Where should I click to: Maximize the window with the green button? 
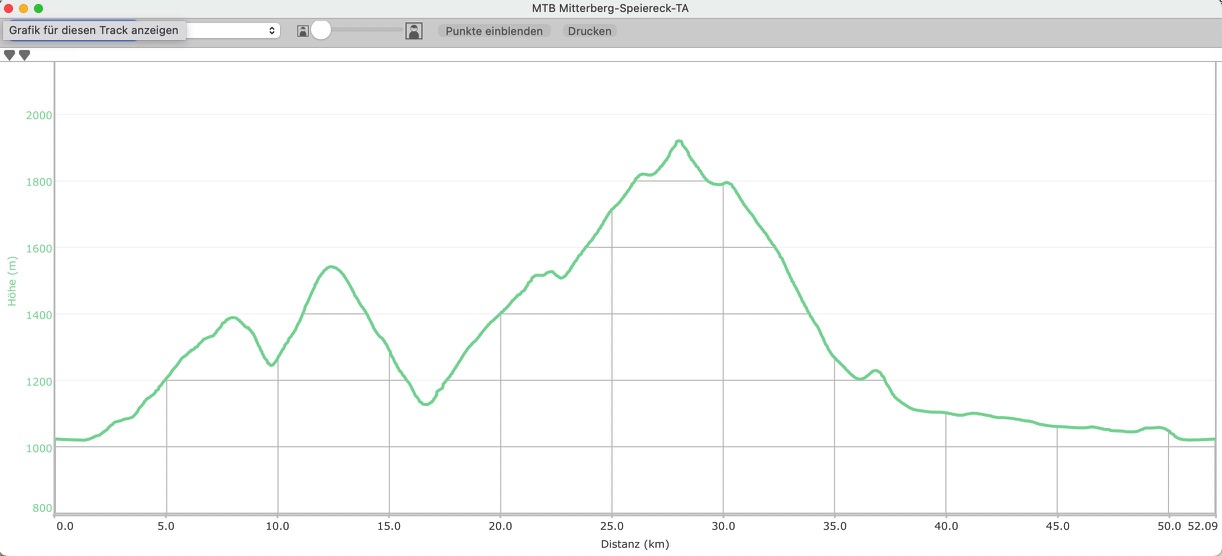click(x=40, y=8)
